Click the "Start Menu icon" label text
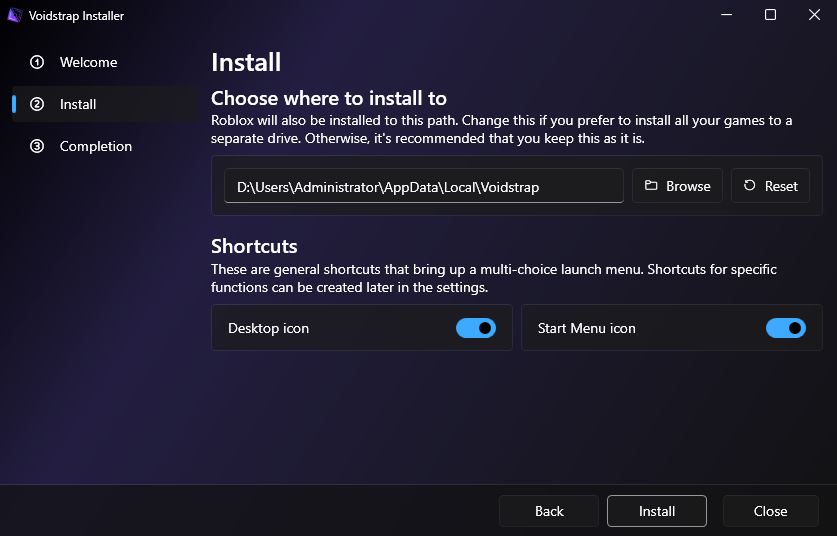The width and height of the screenshot is (837, 536). (x=587, y=328)
